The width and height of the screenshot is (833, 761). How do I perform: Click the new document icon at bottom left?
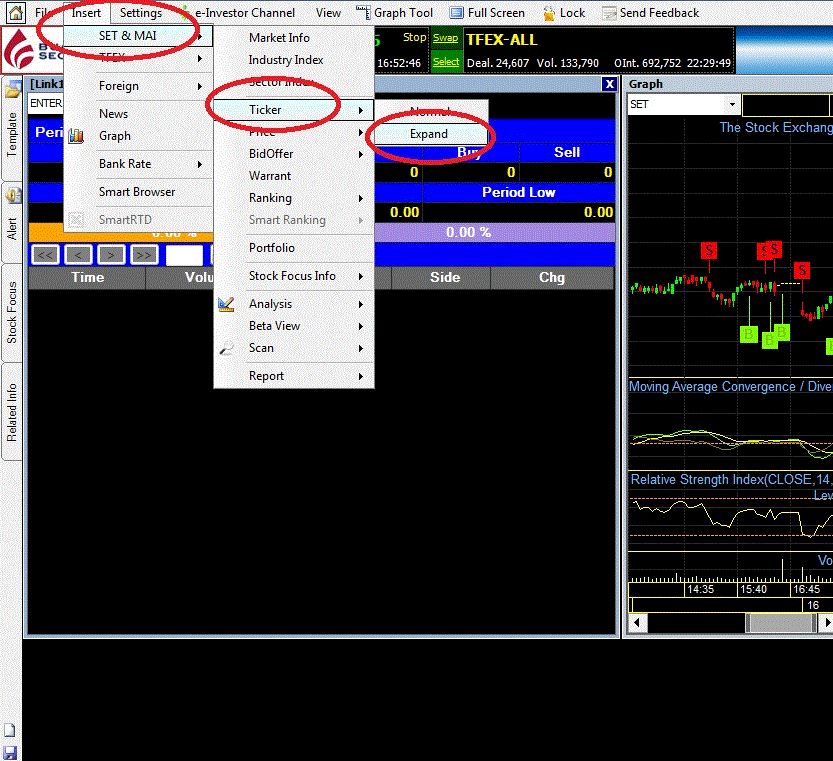tap(10, 730)
